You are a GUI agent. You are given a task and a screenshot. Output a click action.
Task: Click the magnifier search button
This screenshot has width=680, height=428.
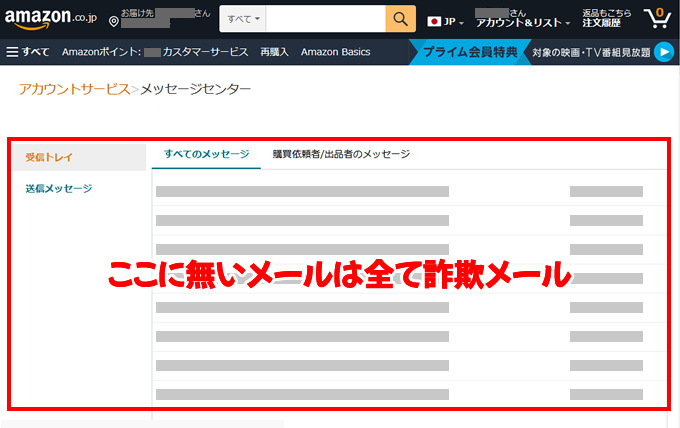pyautogui.click(x=400, y=19)
